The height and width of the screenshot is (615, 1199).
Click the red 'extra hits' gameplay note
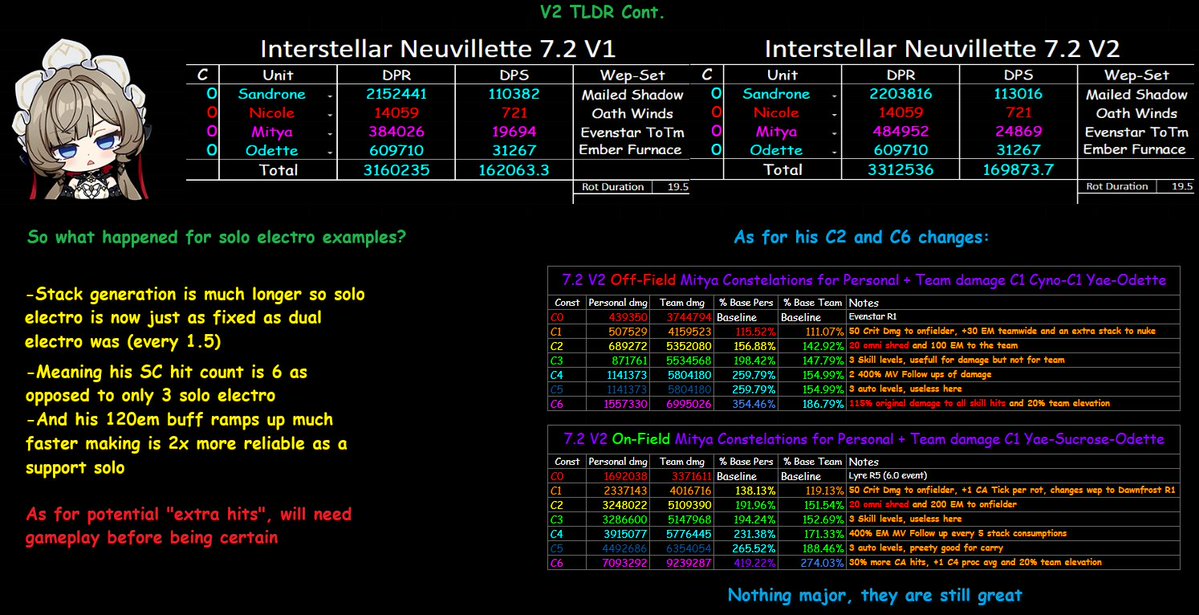(x=189, y=526)
